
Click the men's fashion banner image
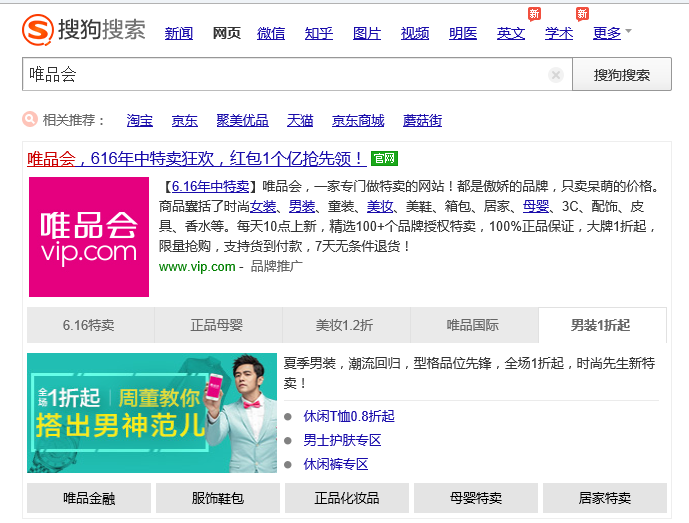click(152, 413)
